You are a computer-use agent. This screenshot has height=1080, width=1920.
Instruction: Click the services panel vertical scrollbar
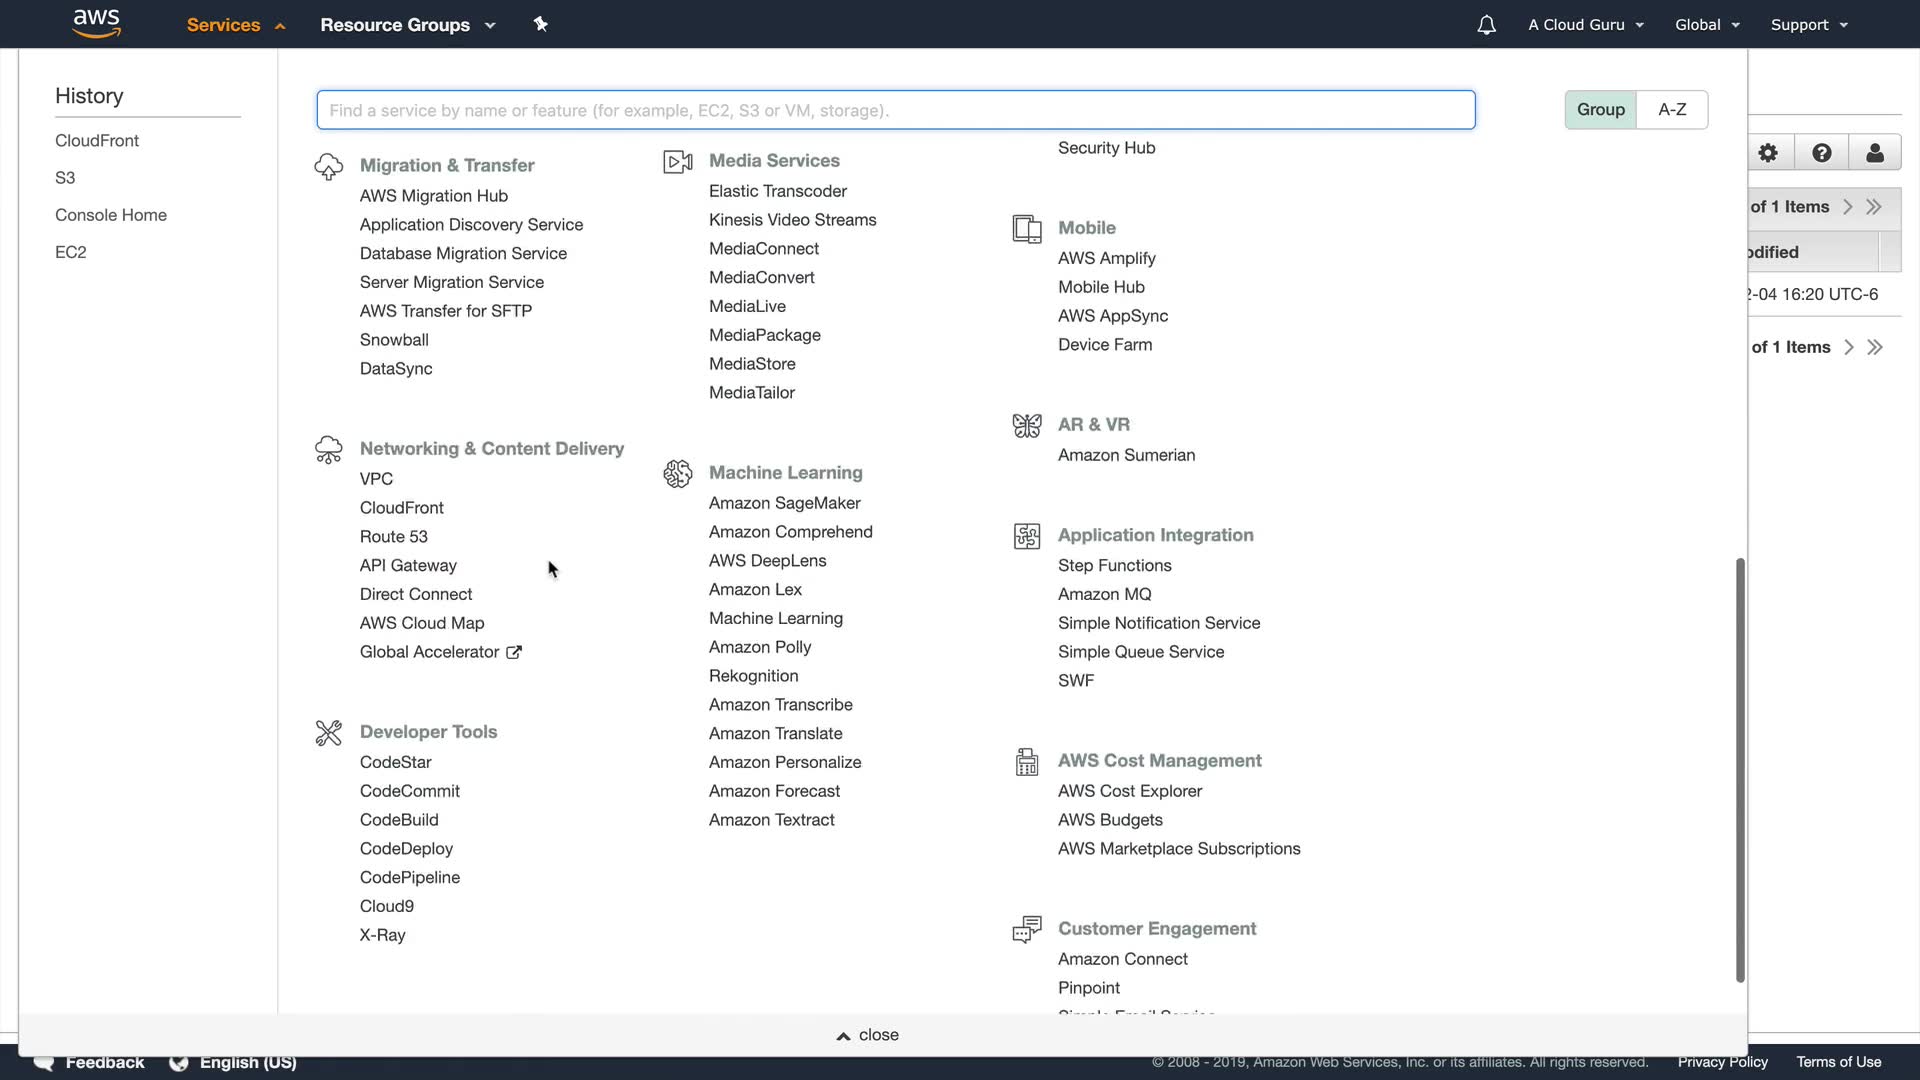pos(1740,770)
